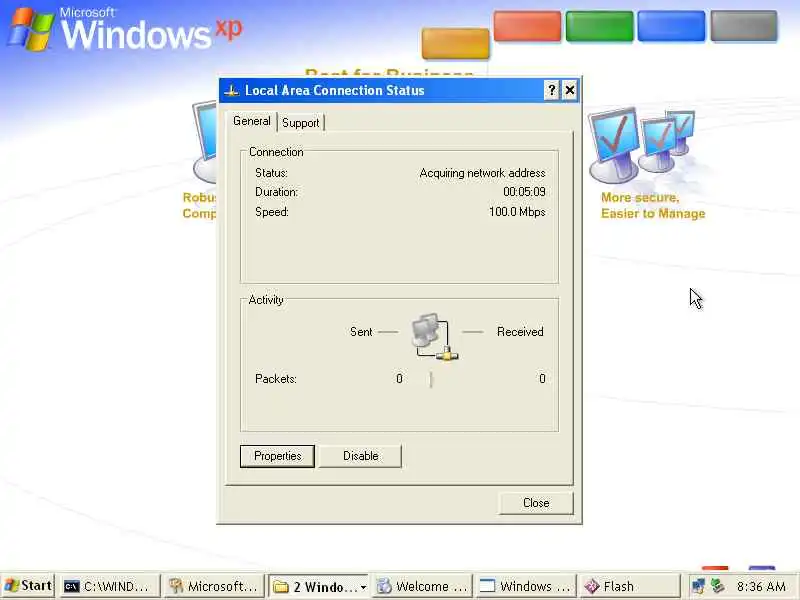800x600 pixels.
Task: Click the 8:36 AM clock
Action: [761, 586]
